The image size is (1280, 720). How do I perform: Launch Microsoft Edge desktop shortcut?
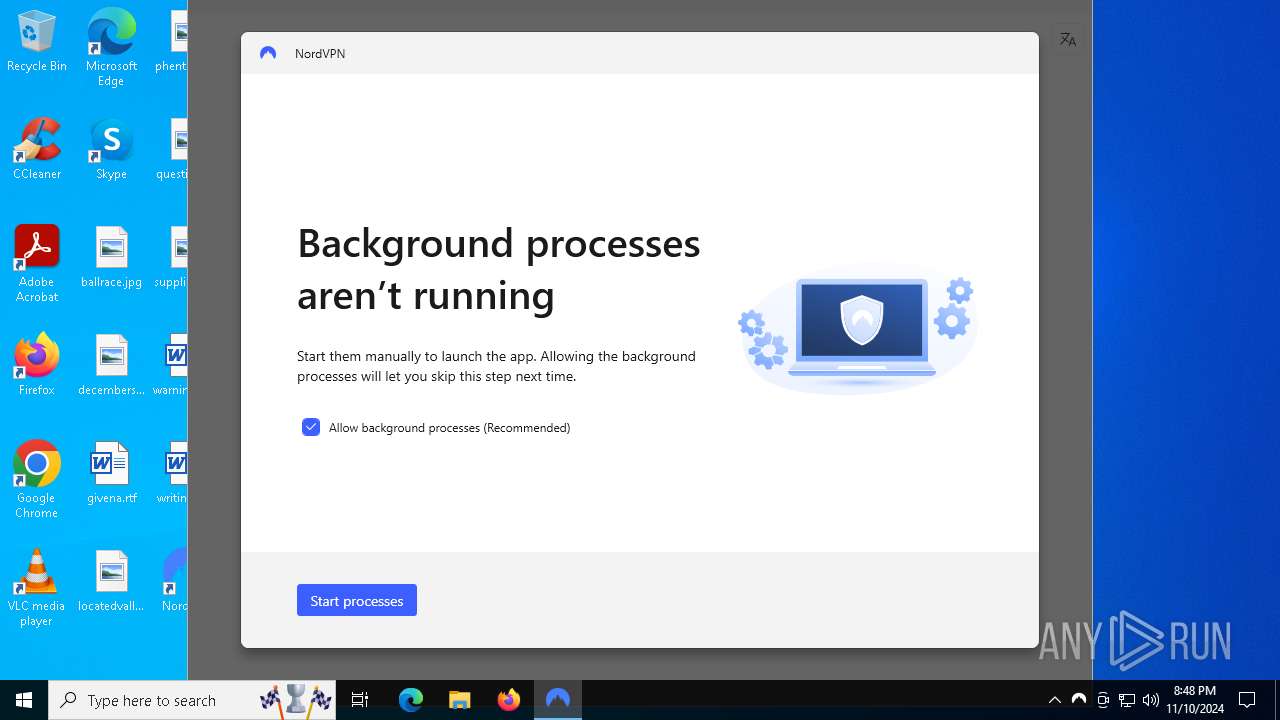[x=111, y=48]
